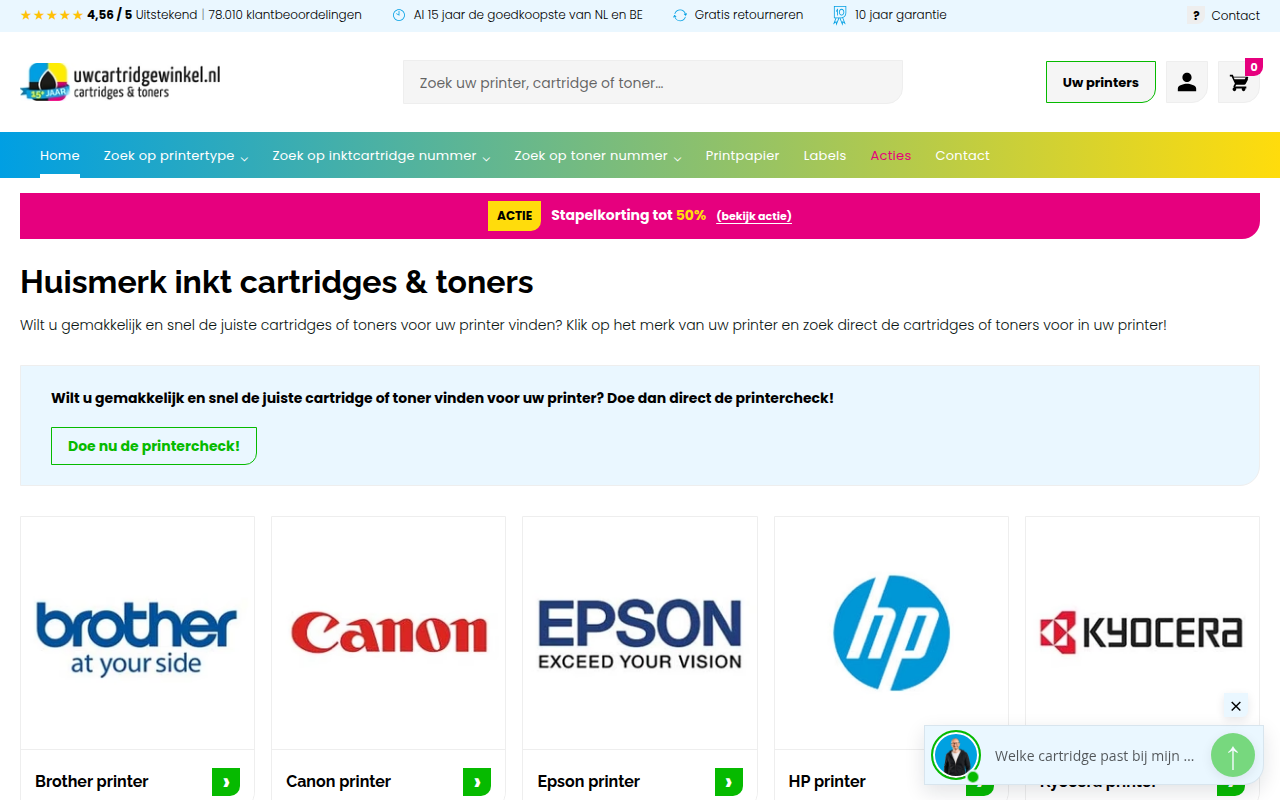Image resolution: width=1280 pixels, height=800 pixels.
Task: Click the Uw printers button
Action: tap(1101, 82)
